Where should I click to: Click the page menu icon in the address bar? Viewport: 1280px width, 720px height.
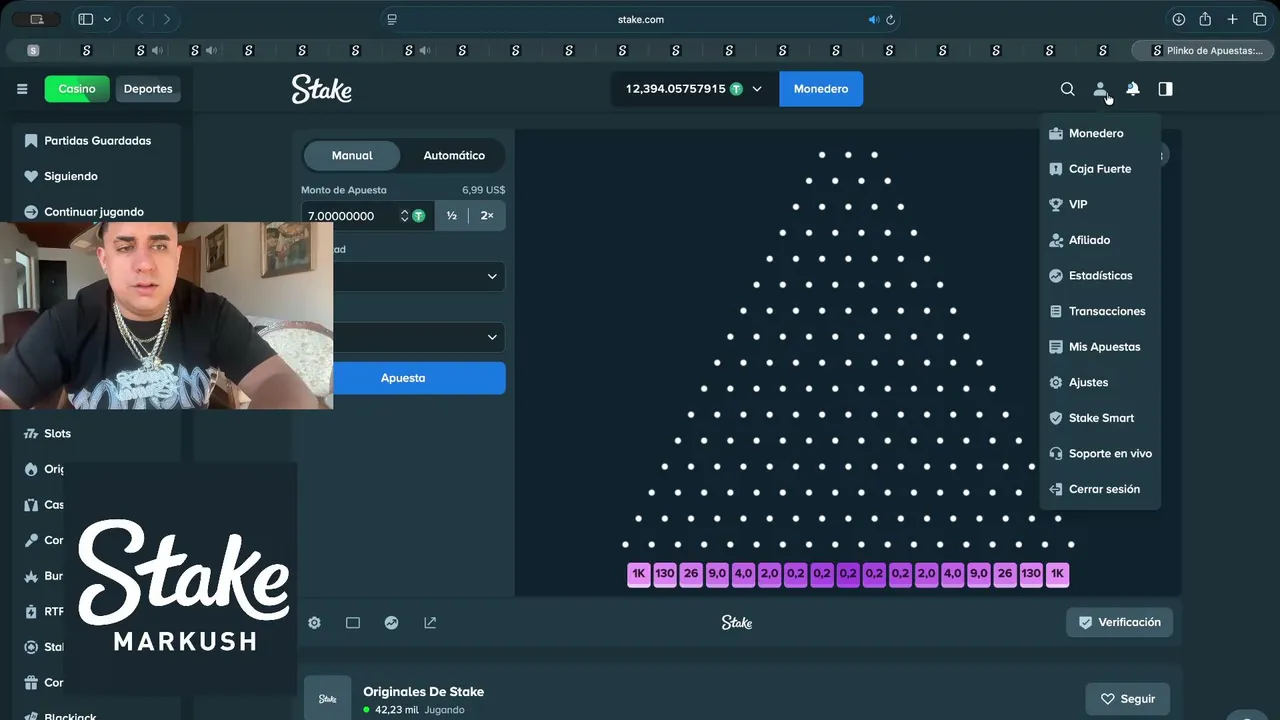click(392, 19)
